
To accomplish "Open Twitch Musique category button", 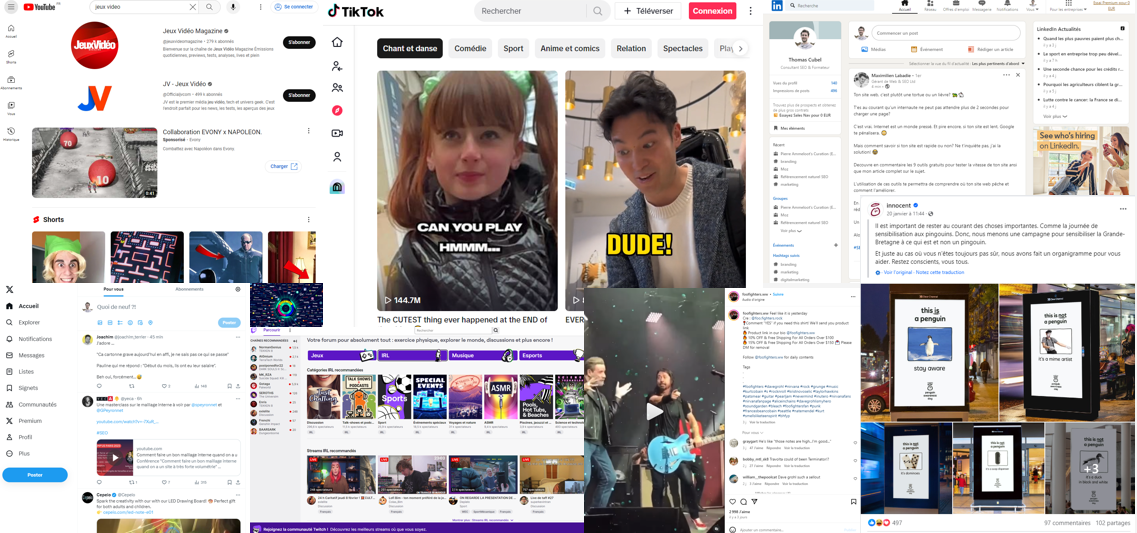I will [481, 356].
